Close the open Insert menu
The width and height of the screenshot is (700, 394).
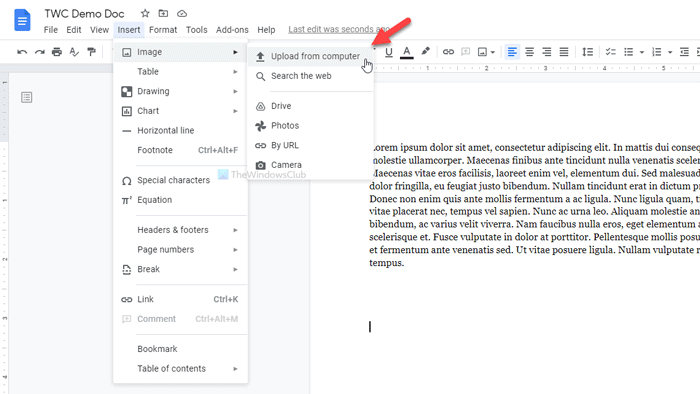click(x=129, y=30)
